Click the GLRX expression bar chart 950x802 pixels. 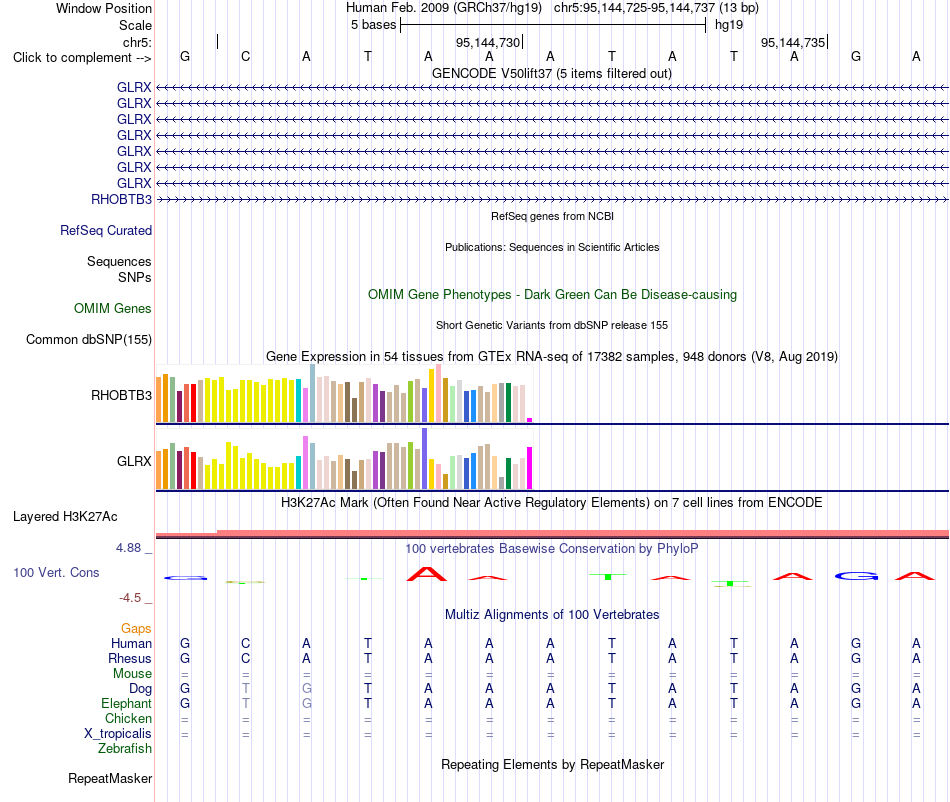(344, 459)
